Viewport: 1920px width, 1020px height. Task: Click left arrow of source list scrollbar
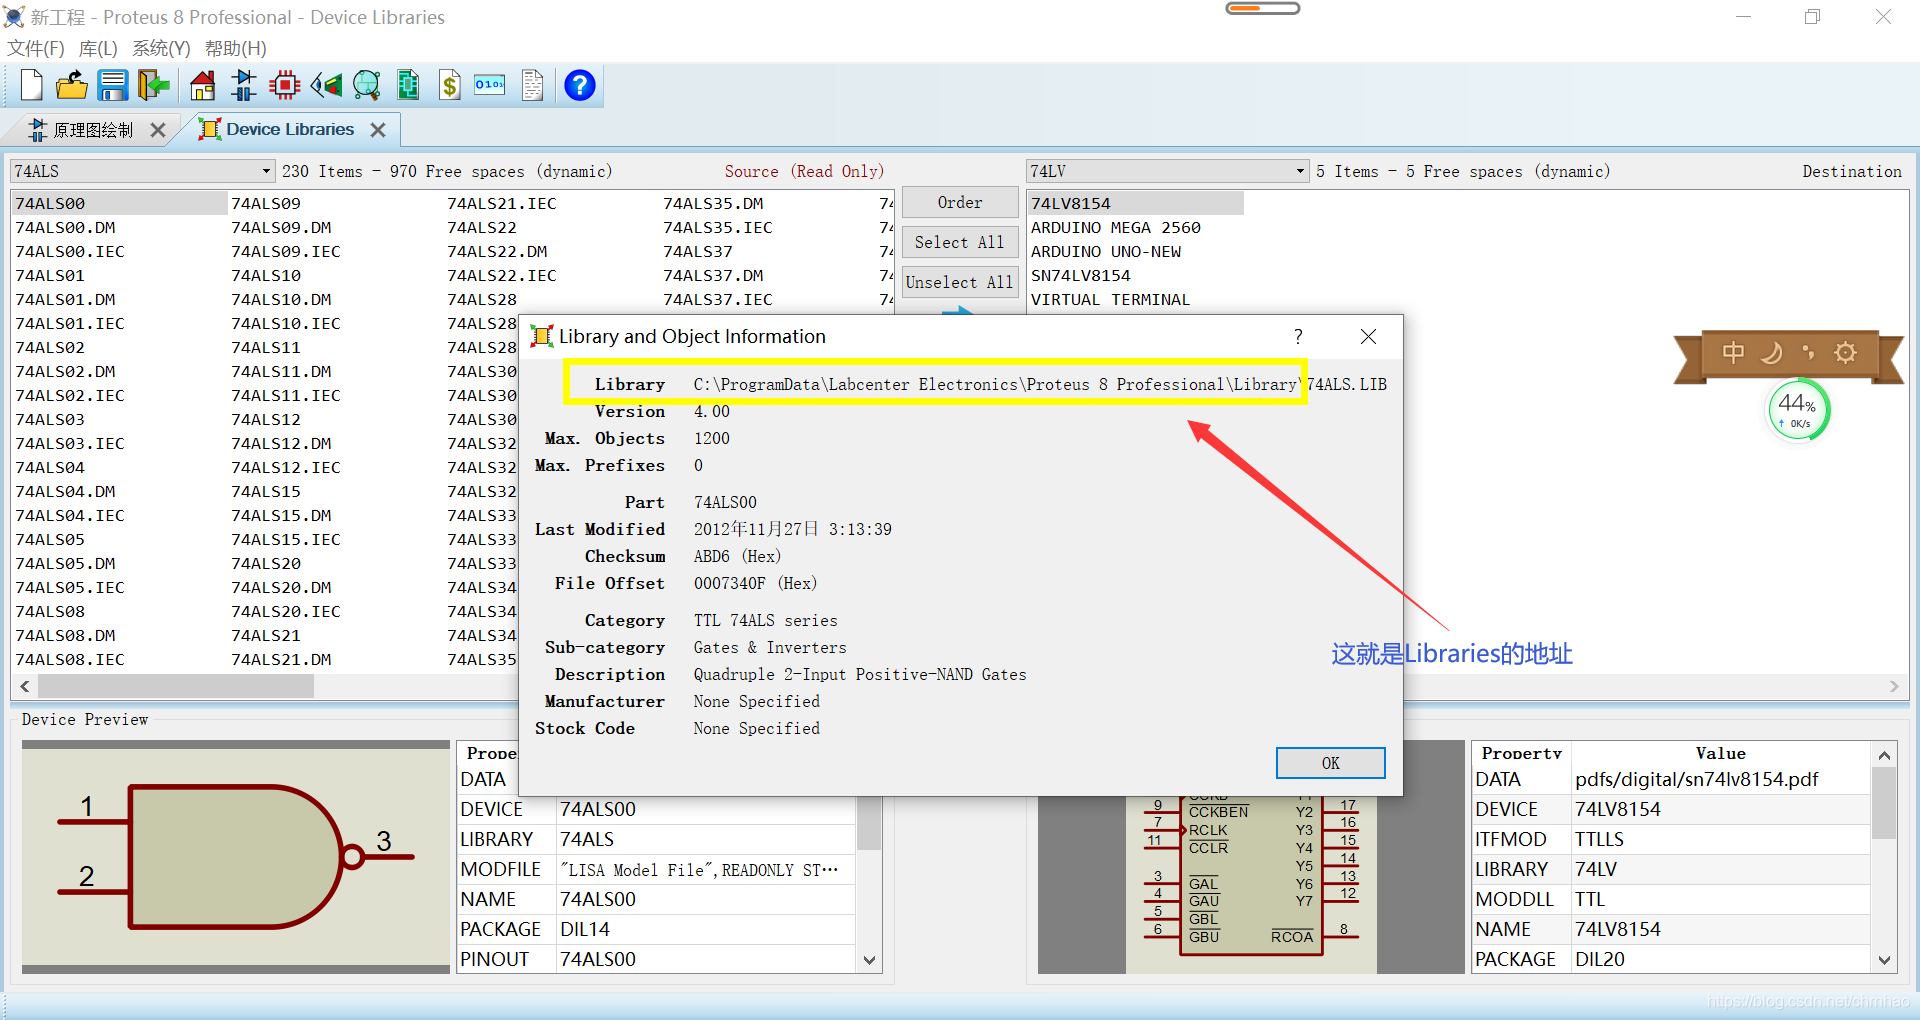(x=25, y=686)
